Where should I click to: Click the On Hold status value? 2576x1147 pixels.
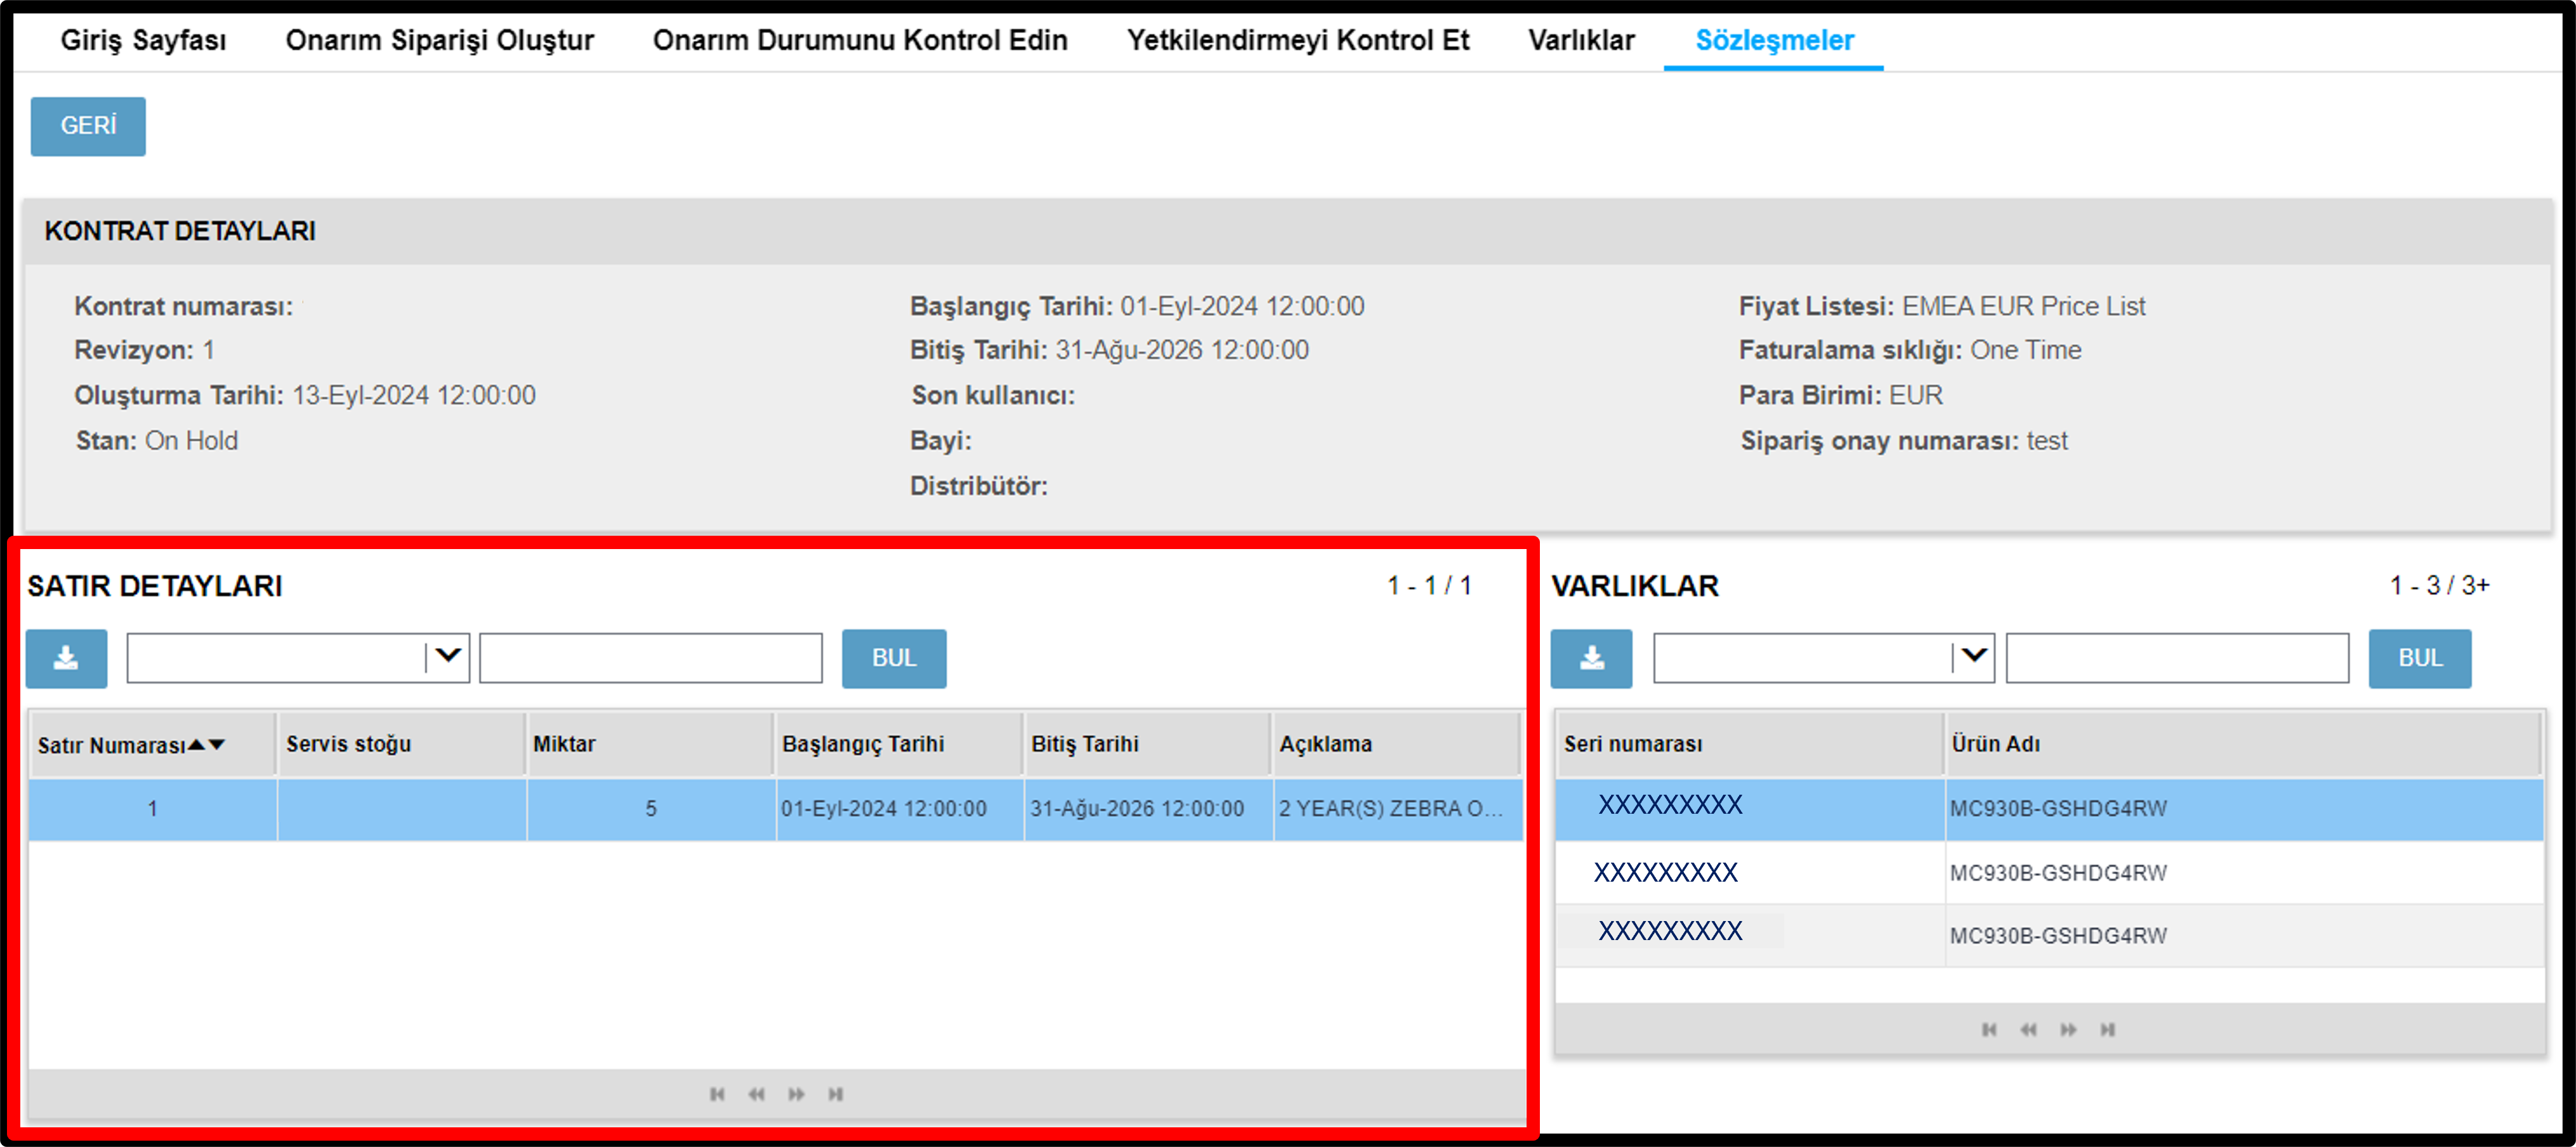click(x=192, y=441)
